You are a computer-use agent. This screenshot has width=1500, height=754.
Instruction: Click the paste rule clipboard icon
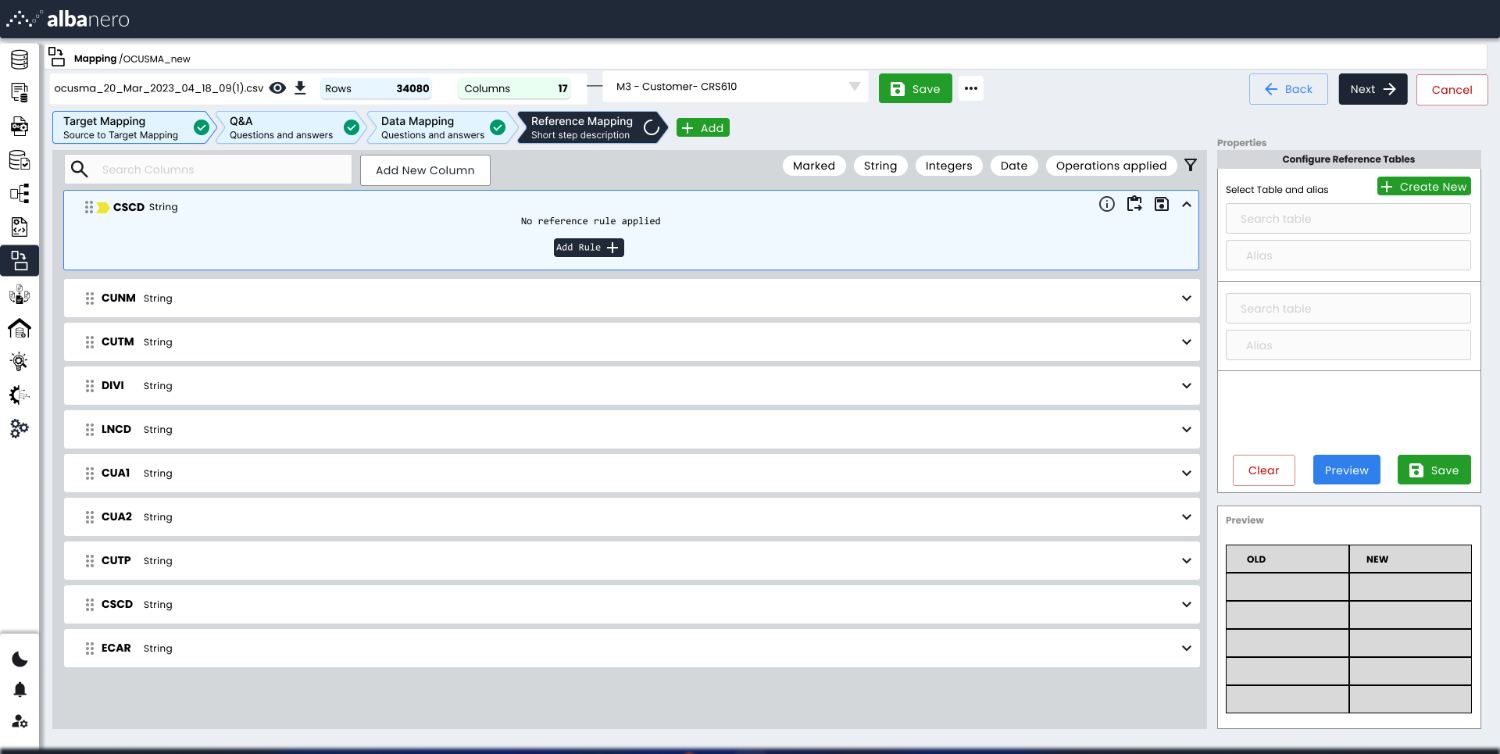1134,204
